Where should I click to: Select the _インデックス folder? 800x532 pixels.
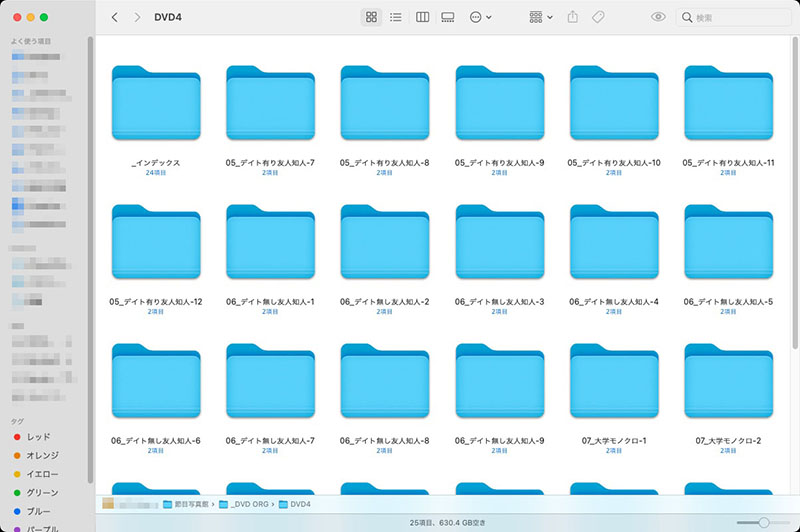[x=156, y=103]
